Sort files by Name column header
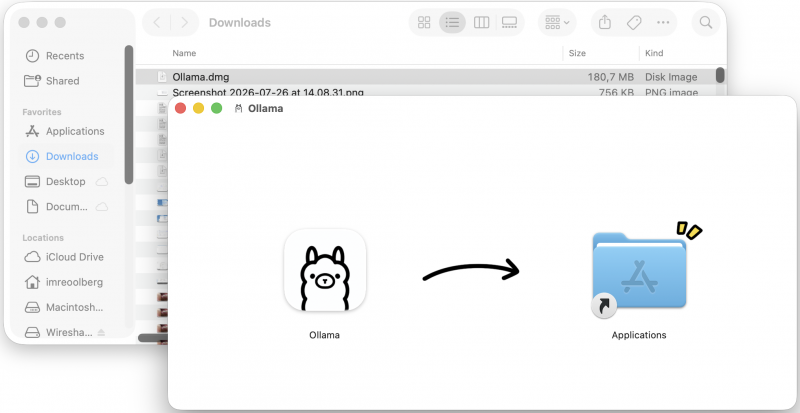The width and height of the screenshot is (800, 413). pos(184,53)
